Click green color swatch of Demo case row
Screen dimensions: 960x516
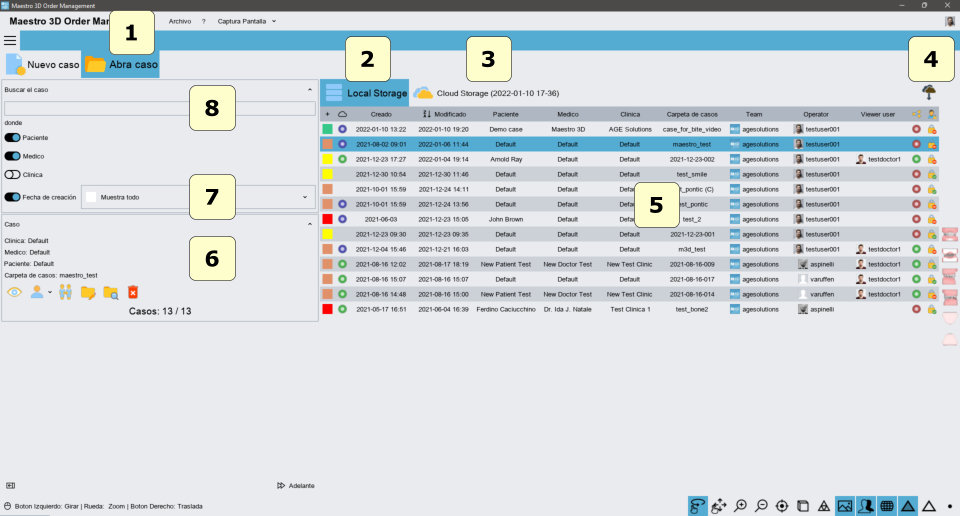[328, 129]
